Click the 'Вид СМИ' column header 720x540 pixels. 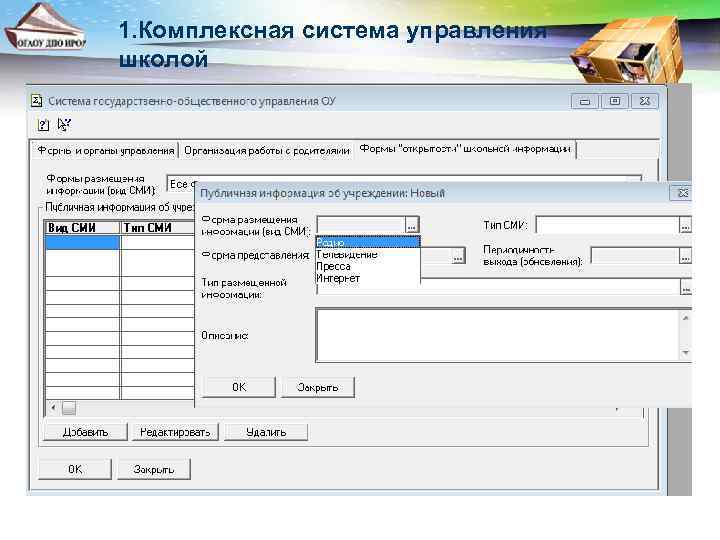tap(83, 228)
